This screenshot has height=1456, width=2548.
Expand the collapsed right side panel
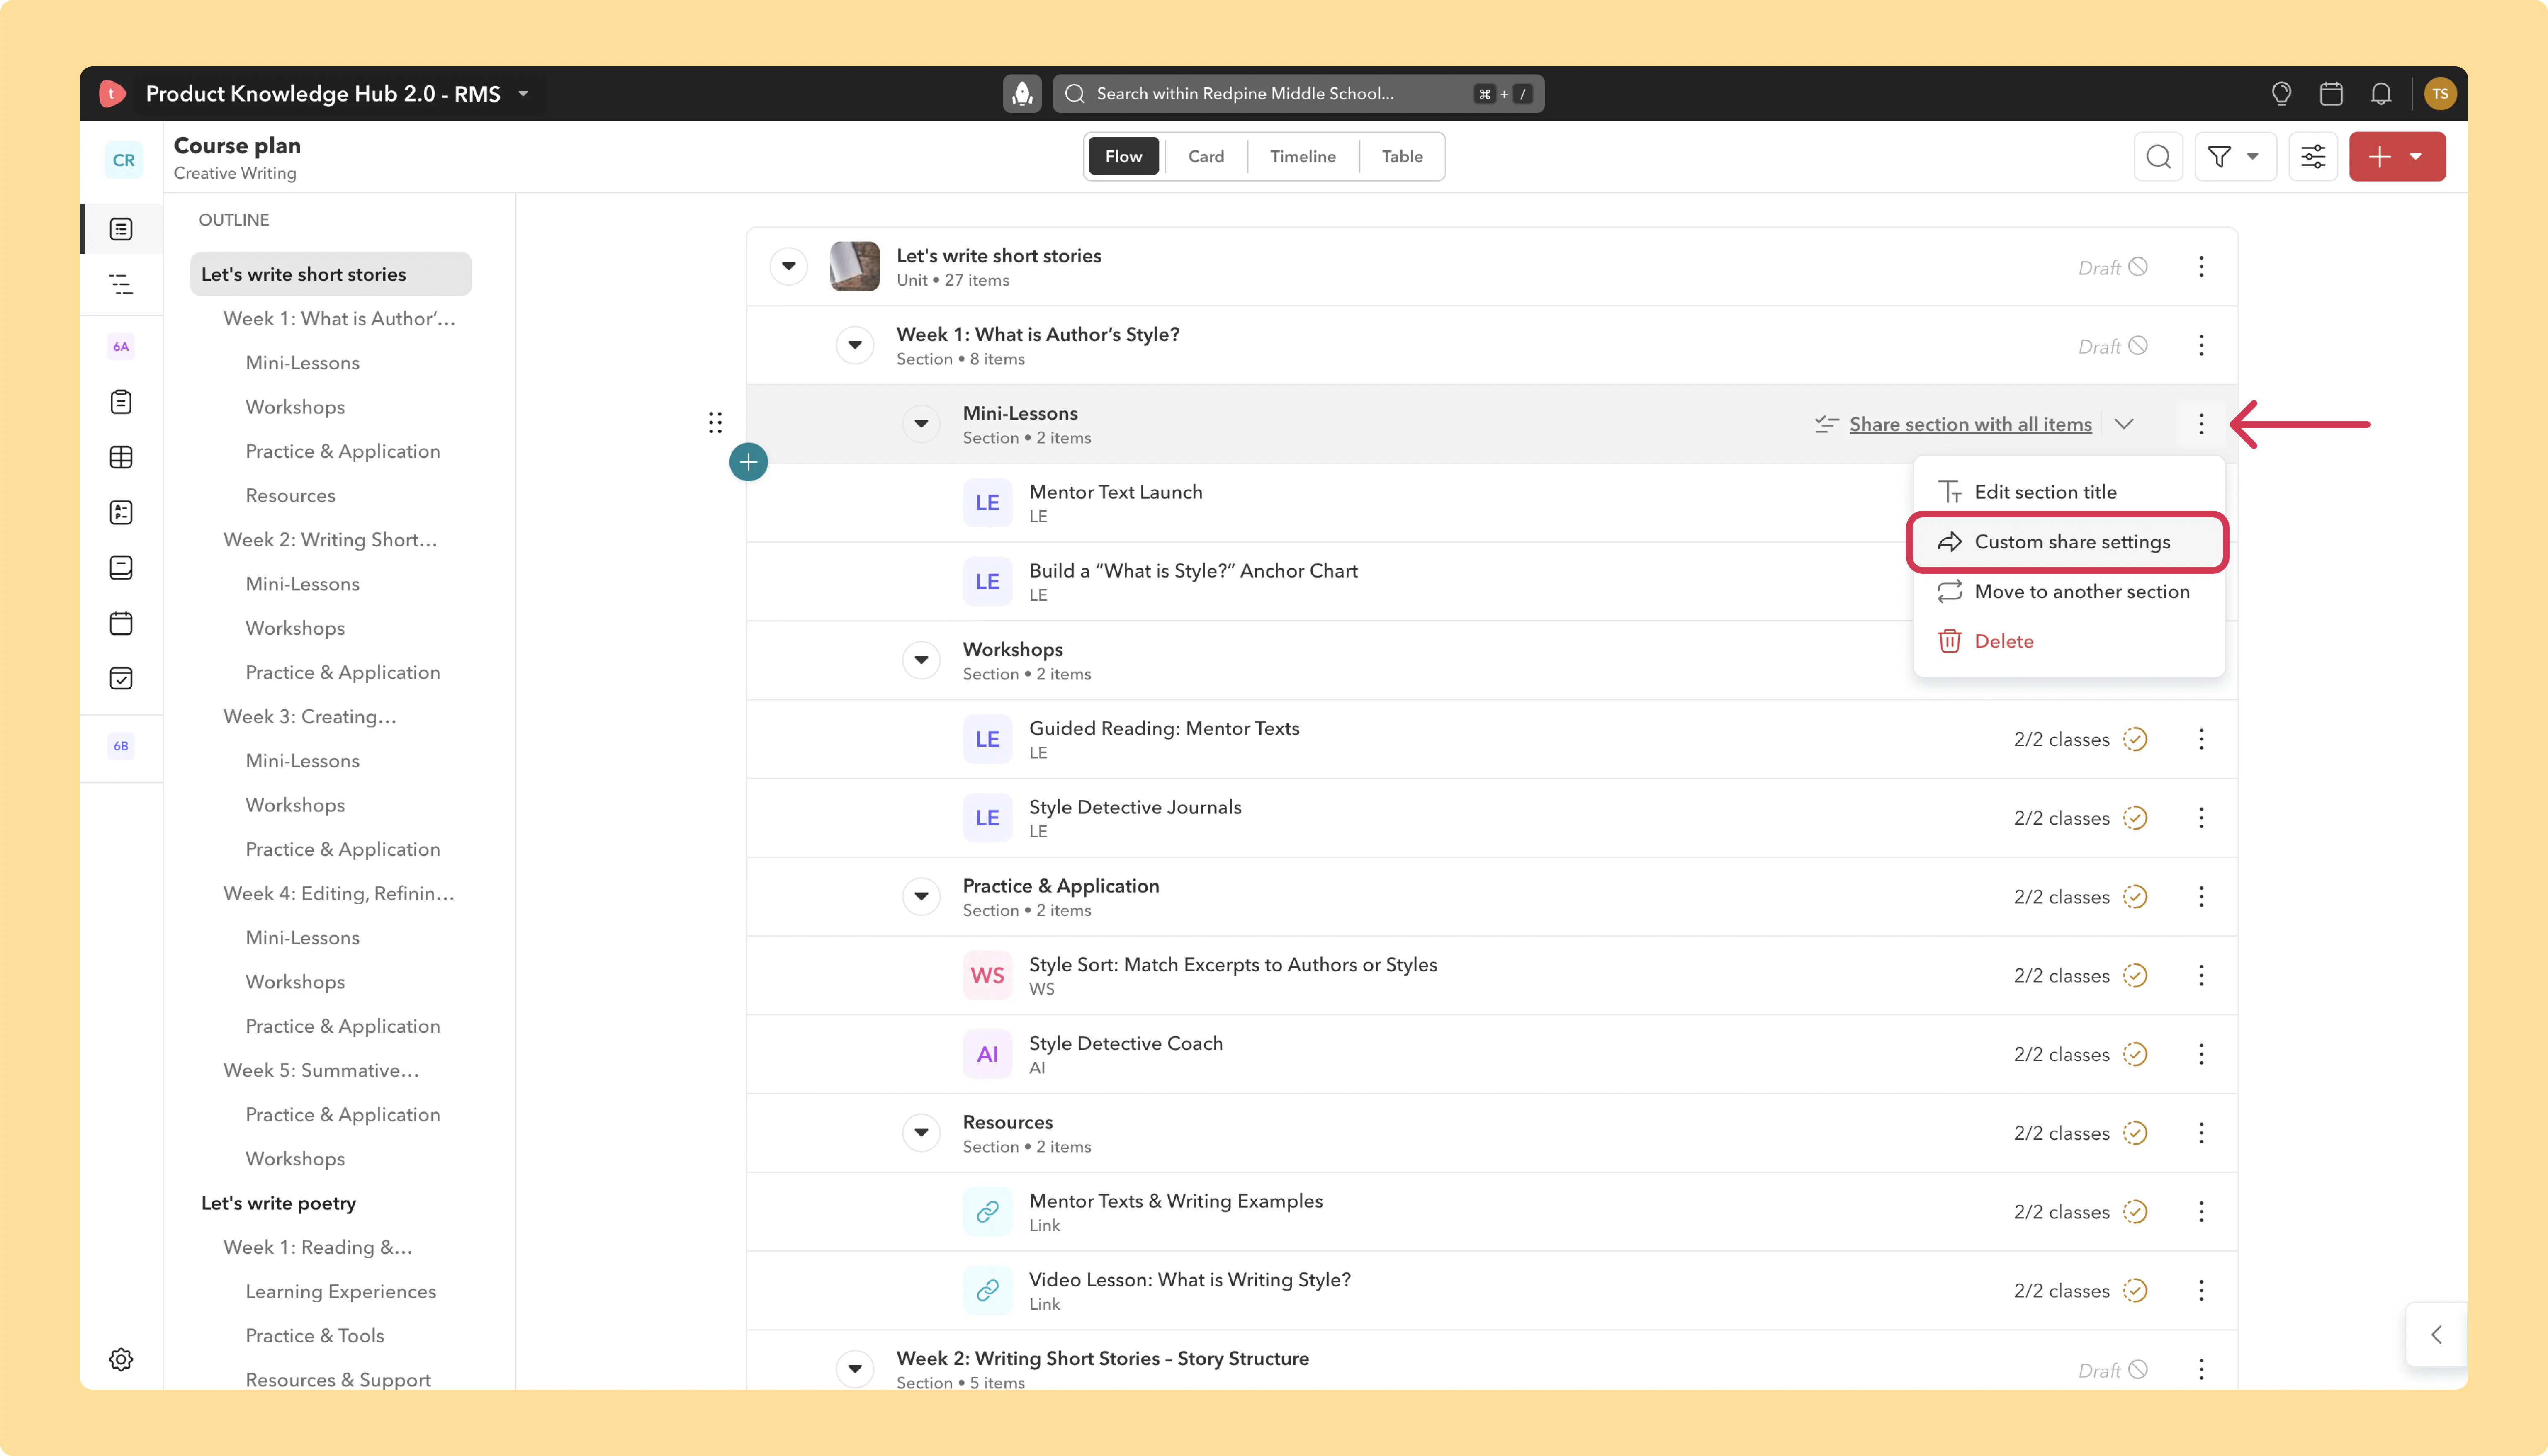coord(2436,1335)
